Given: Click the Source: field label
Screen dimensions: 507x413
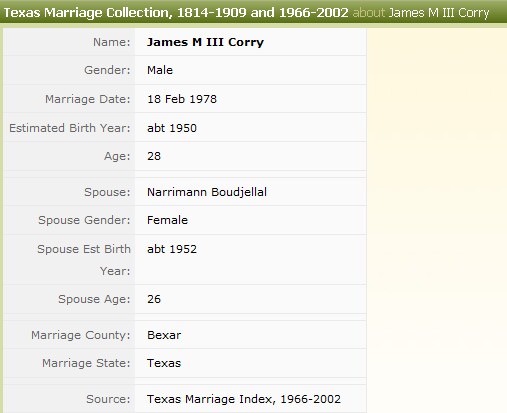Looking at the screenshot, I should tap(108, 399).
